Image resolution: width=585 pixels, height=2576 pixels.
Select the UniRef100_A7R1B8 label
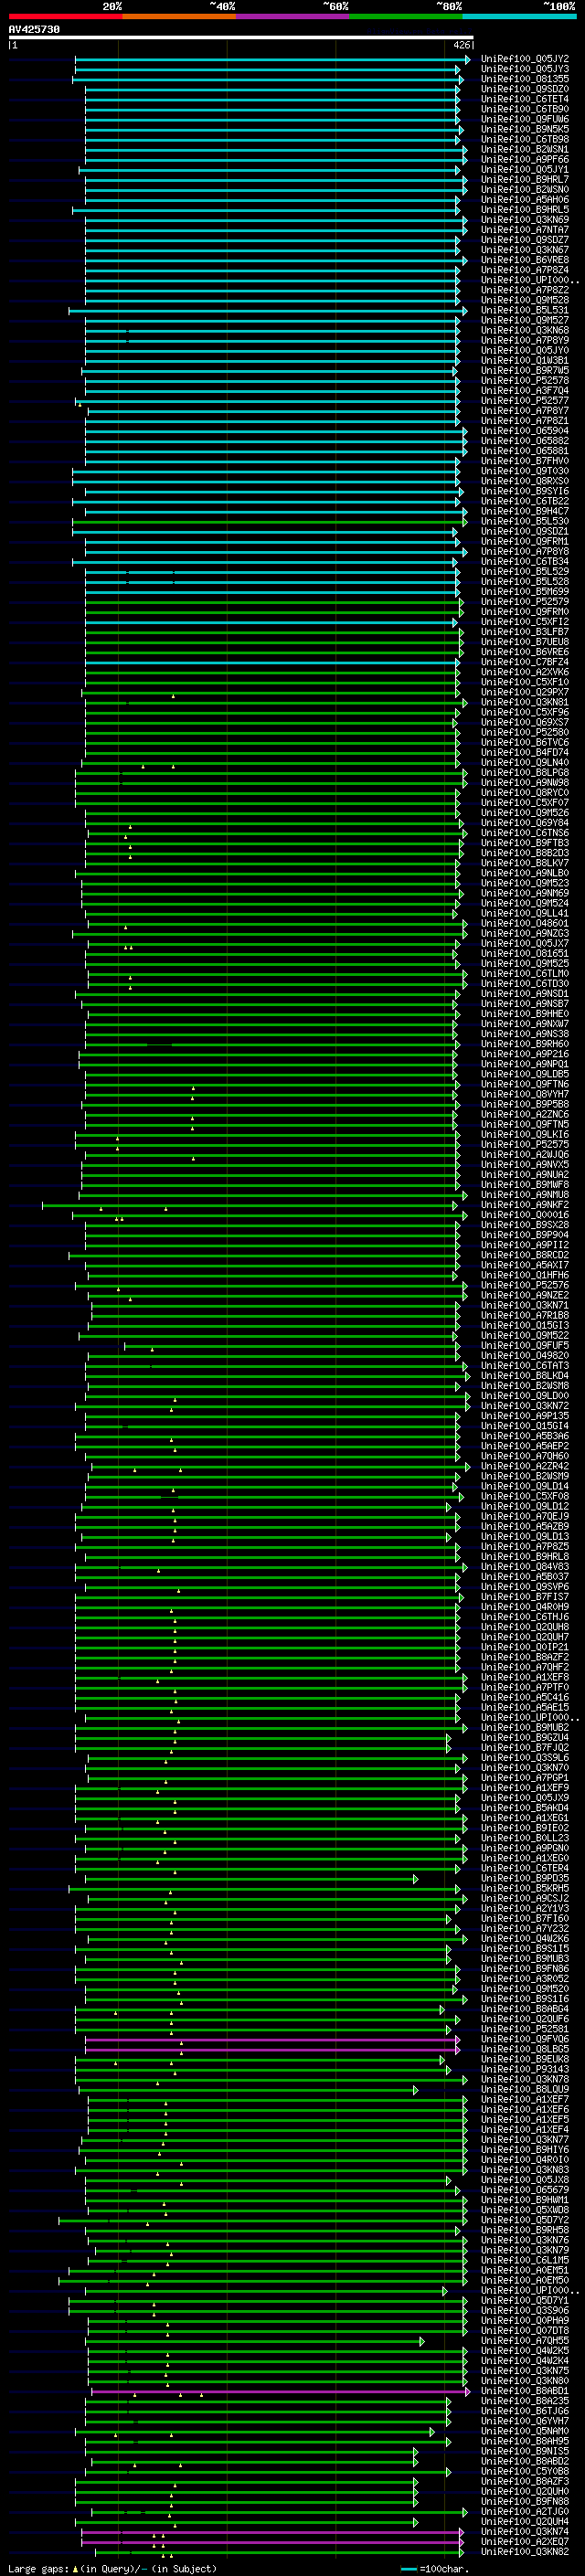pyautogui.click(x=524, y=1316)
